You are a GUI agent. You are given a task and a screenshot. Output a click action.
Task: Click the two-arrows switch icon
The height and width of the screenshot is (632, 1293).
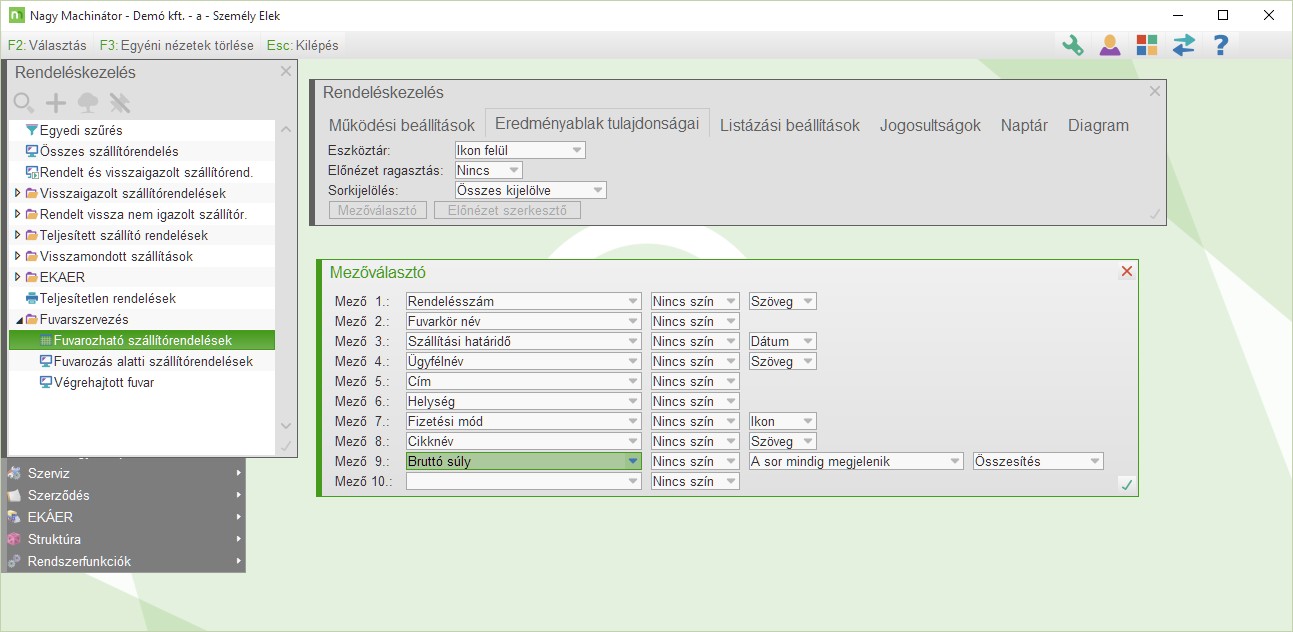pyautogui.click(x=1184, y=45)
